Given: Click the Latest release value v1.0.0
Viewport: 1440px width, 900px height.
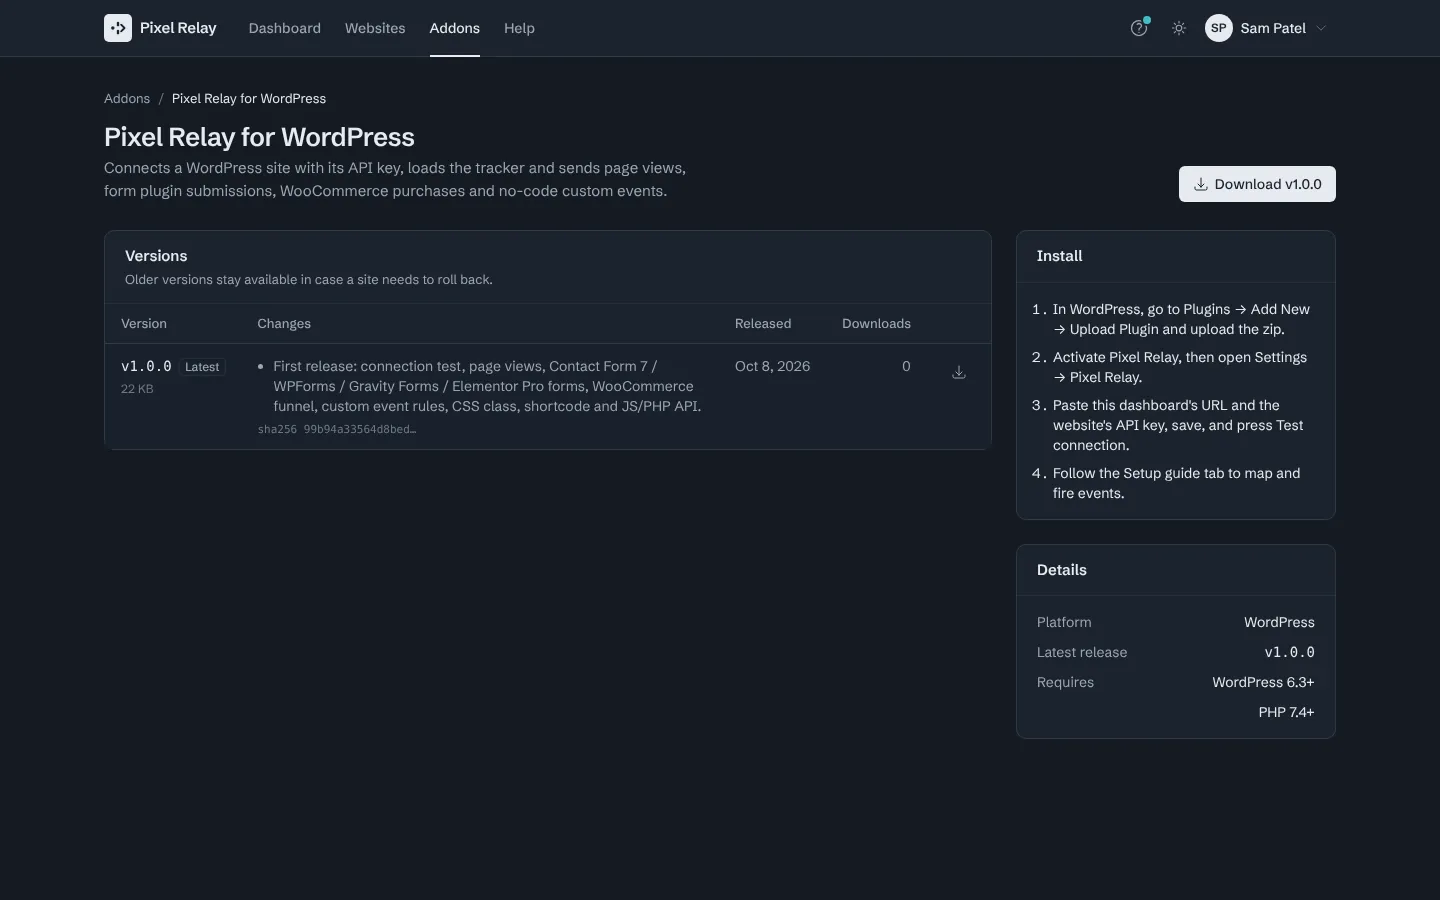Looking at the screenshot, I should [x=1289, y=652].
